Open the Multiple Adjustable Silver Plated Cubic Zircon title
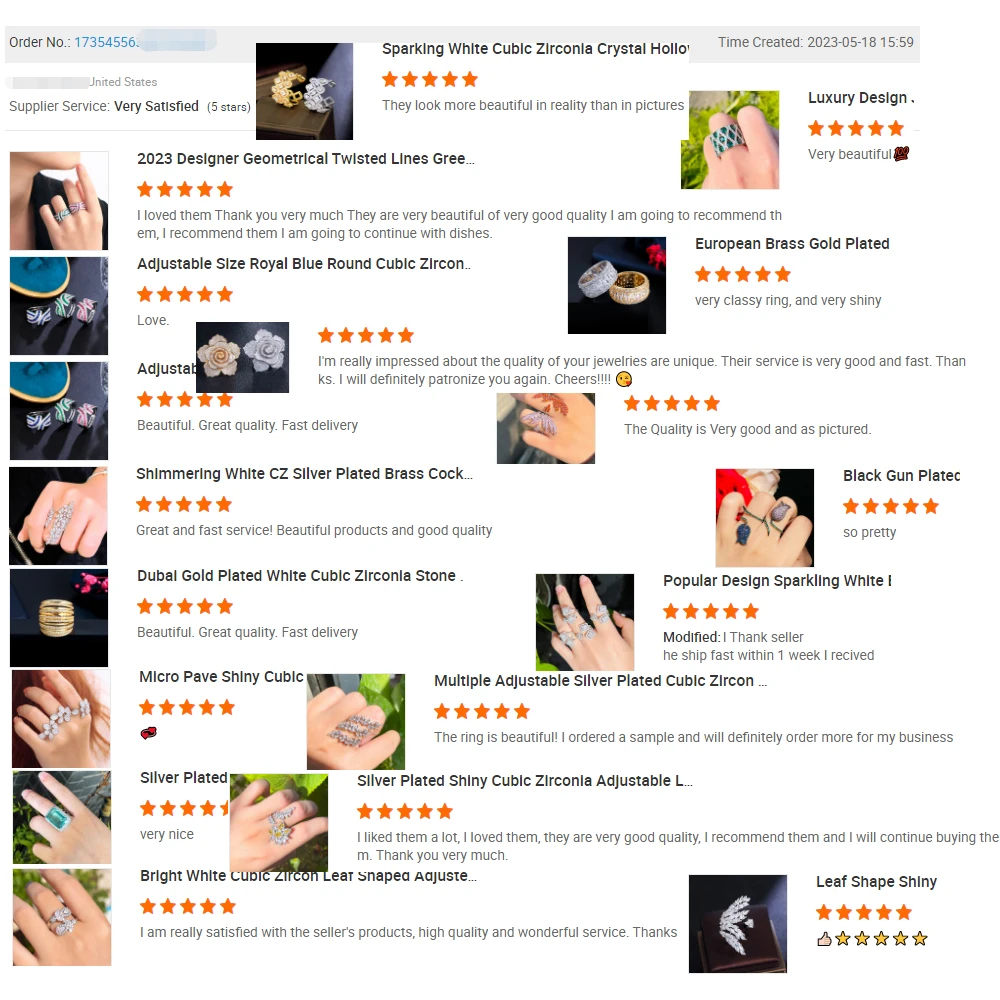Screen dimensions: 1000x1000 click(600, 681)
